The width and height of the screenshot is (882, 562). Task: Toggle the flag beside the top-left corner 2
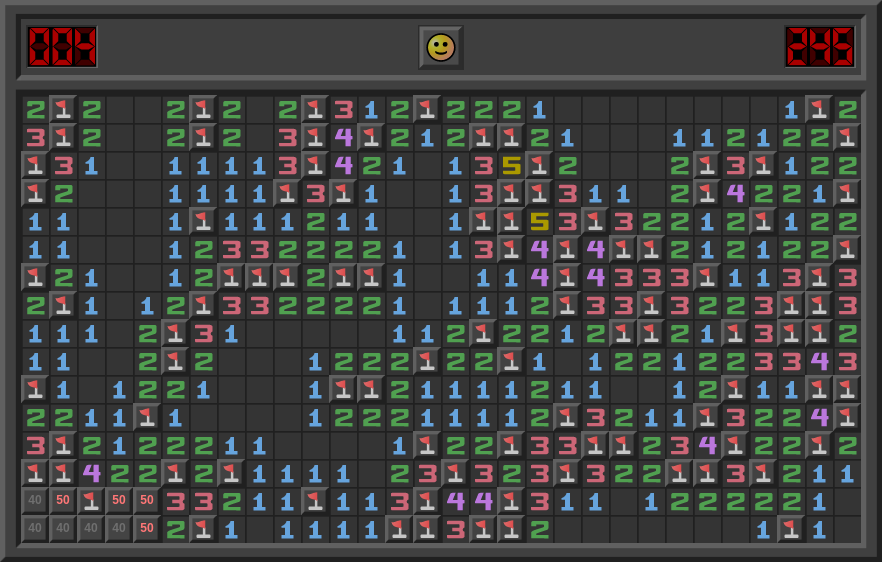(x=64, y=109)
